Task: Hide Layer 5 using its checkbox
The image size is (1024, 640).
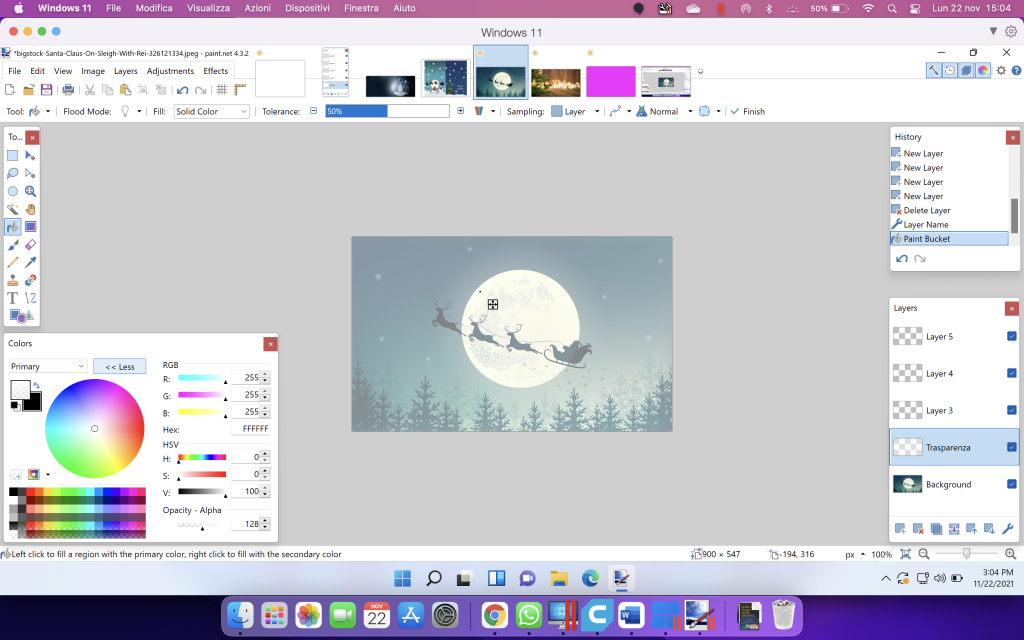Action: 1011,337
